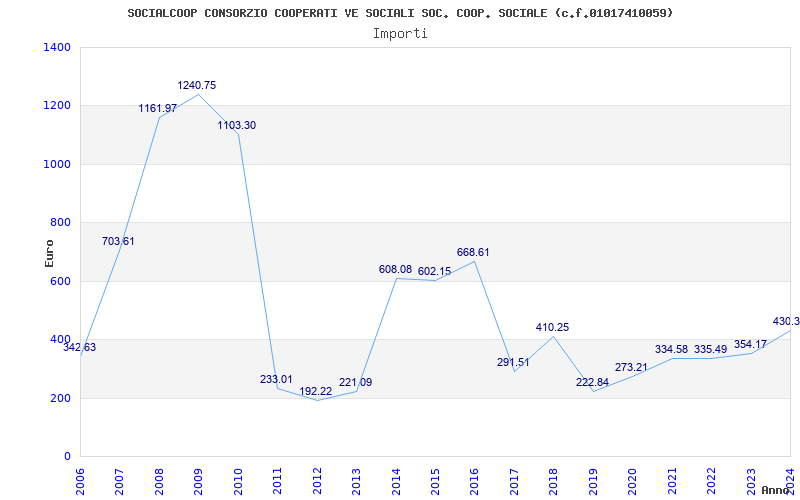Click y-axis tick value 0
Viewport: 800px width, 500px height.
67,456
